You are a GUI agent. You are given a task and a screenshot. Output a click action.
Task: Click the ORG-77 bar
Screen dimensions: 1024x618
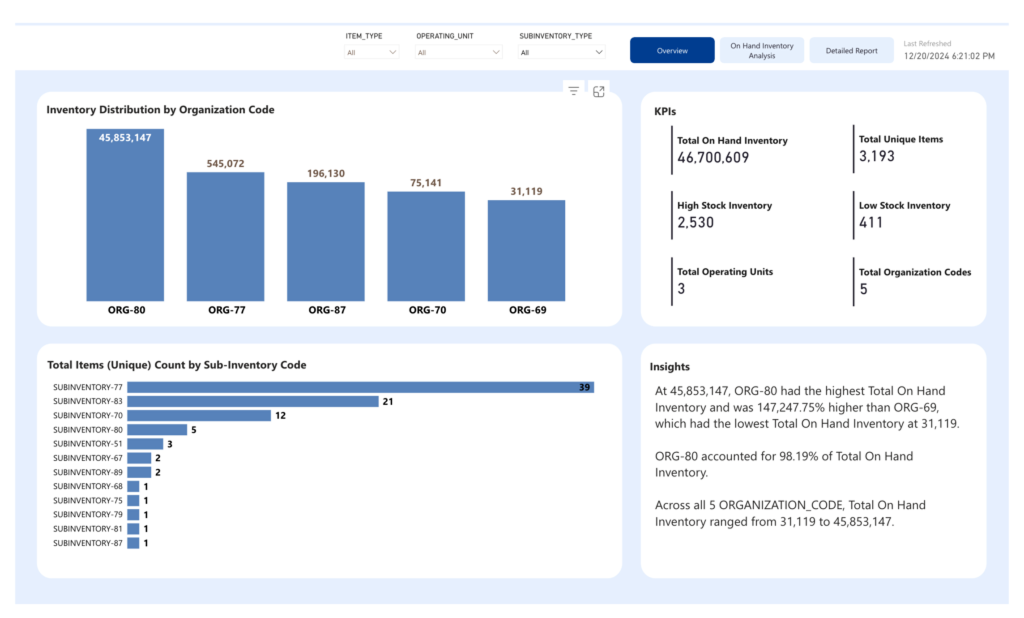click(225, 236)
